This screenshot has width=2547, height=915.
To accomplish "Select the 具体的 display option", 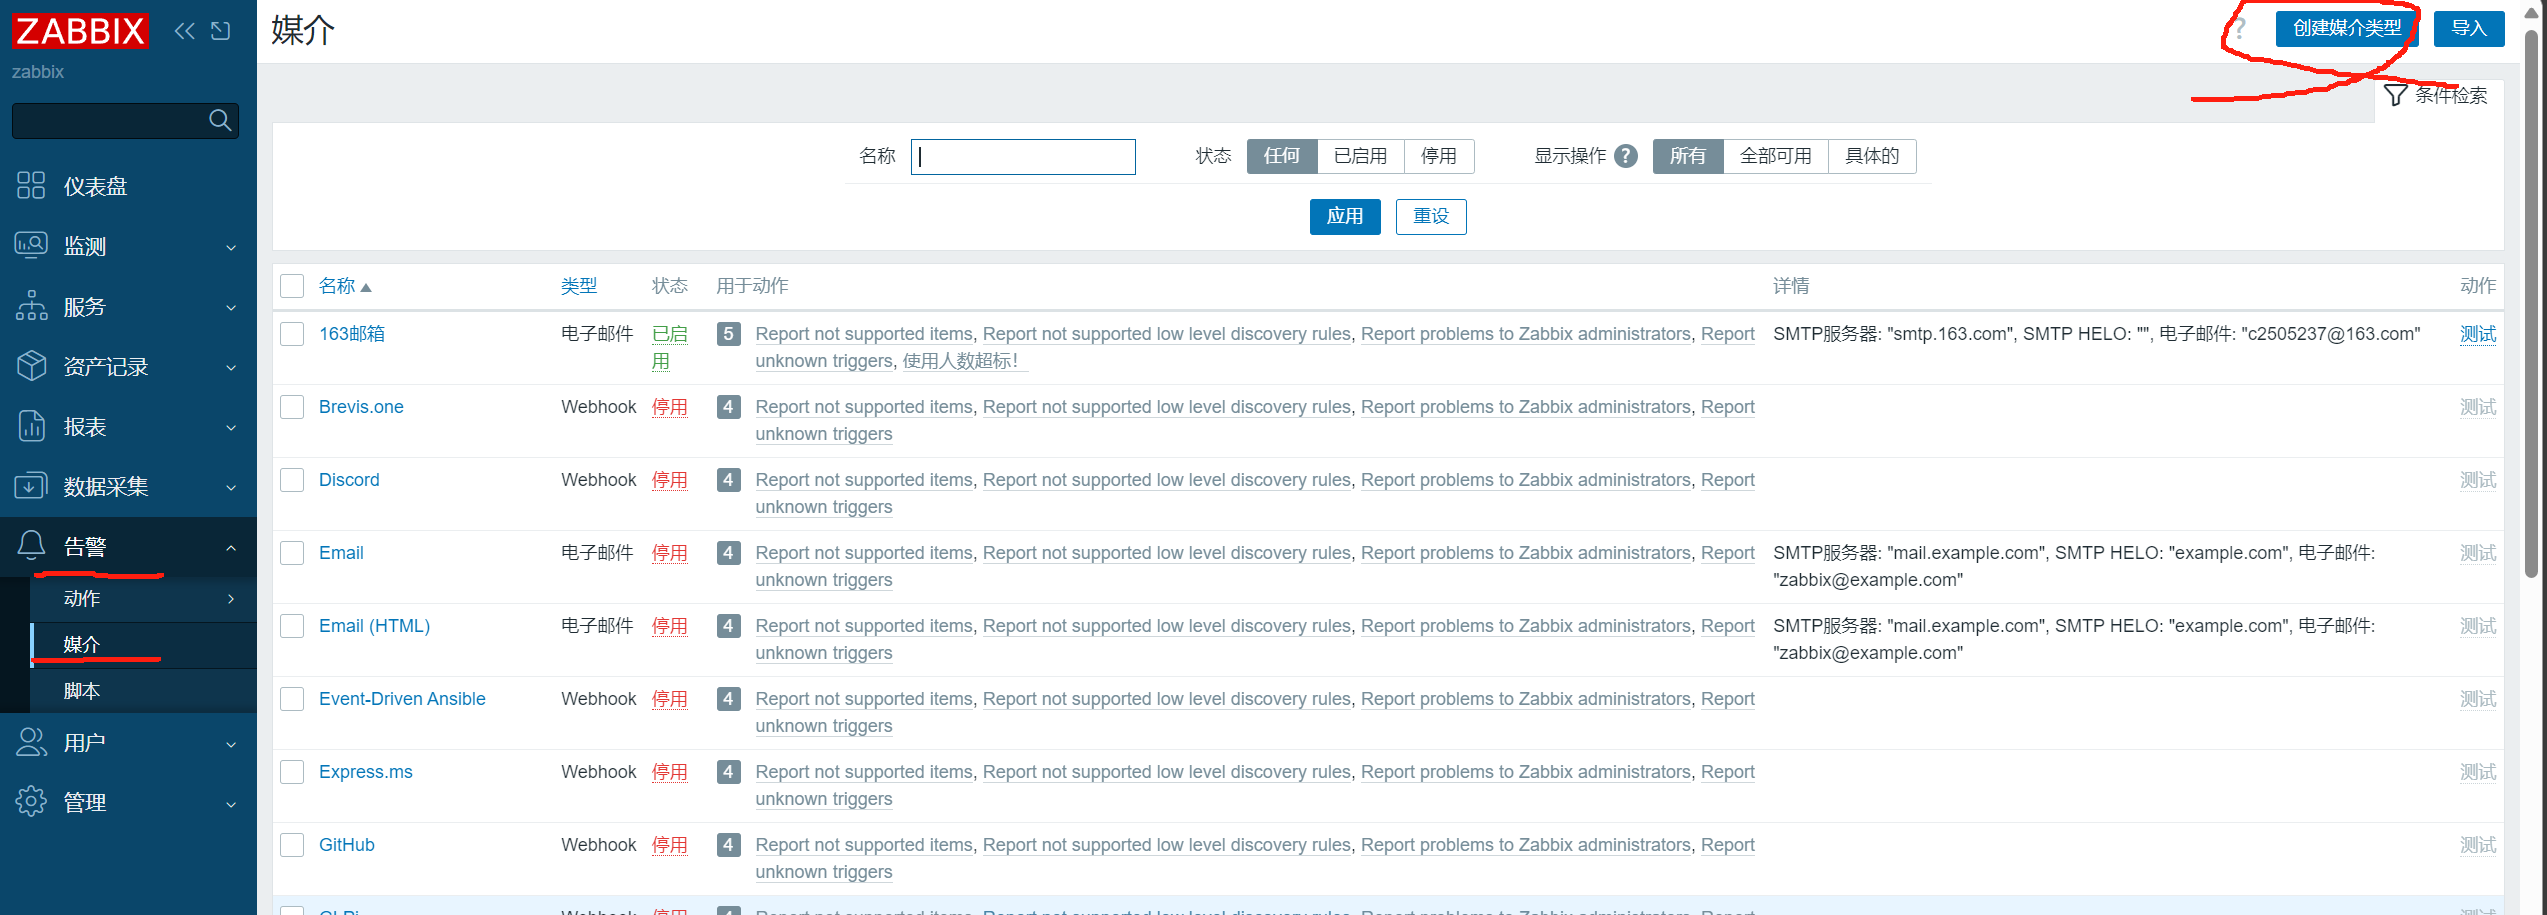I will coord(1872,156).
